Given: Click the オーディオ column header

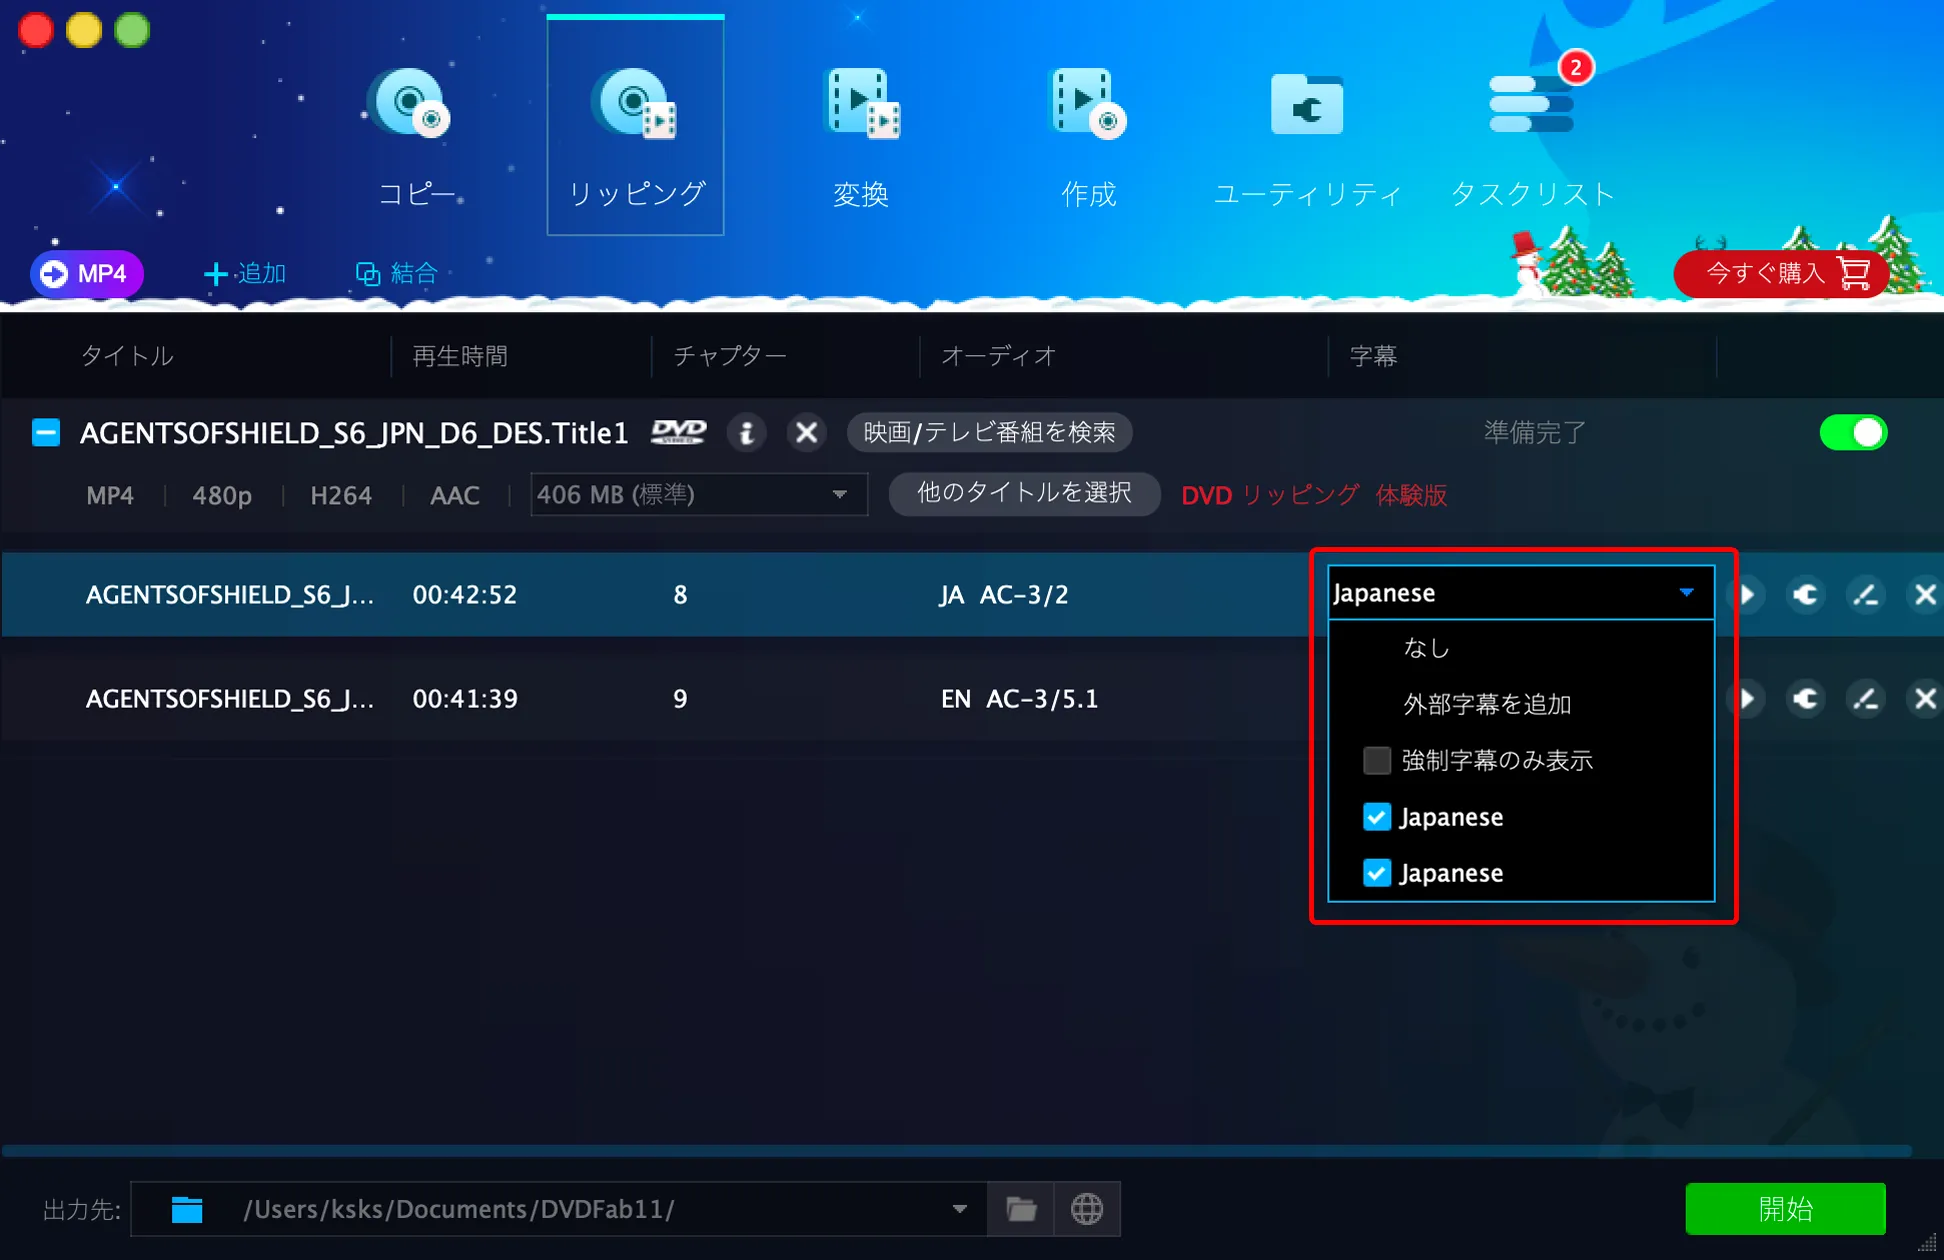Looking at the screenshot, I should (x=998, y=356).
